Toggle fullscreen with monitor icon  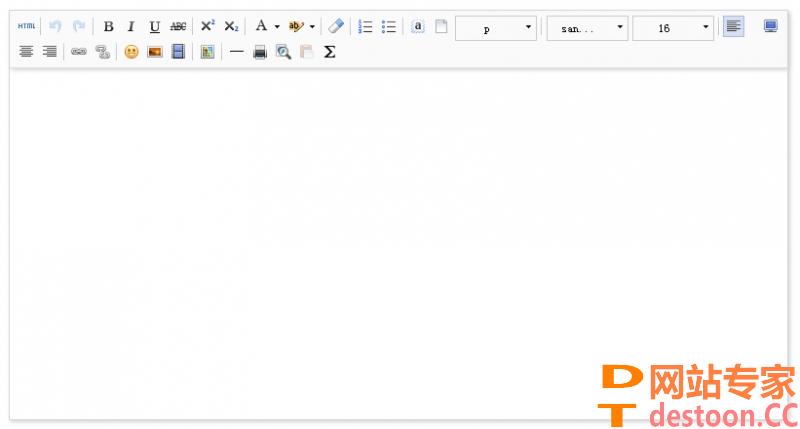tap(770, 27)
